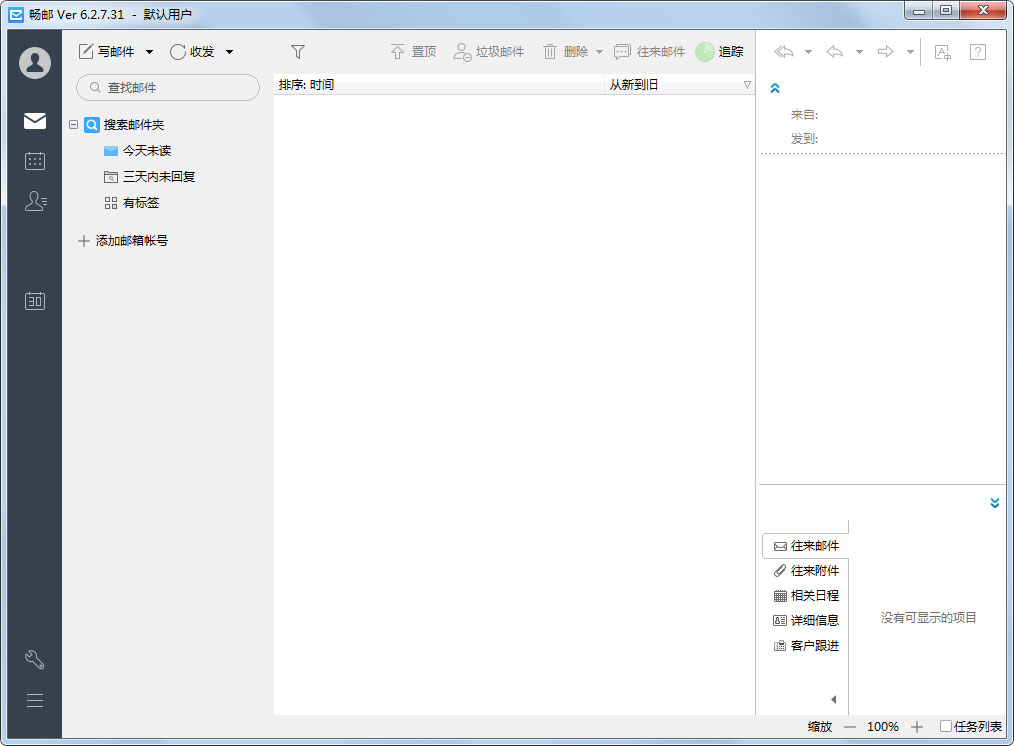This screenshot has height=746, width=1014.
Task: Open the 收发 dropdown arrow
Action: click(229, 52)
